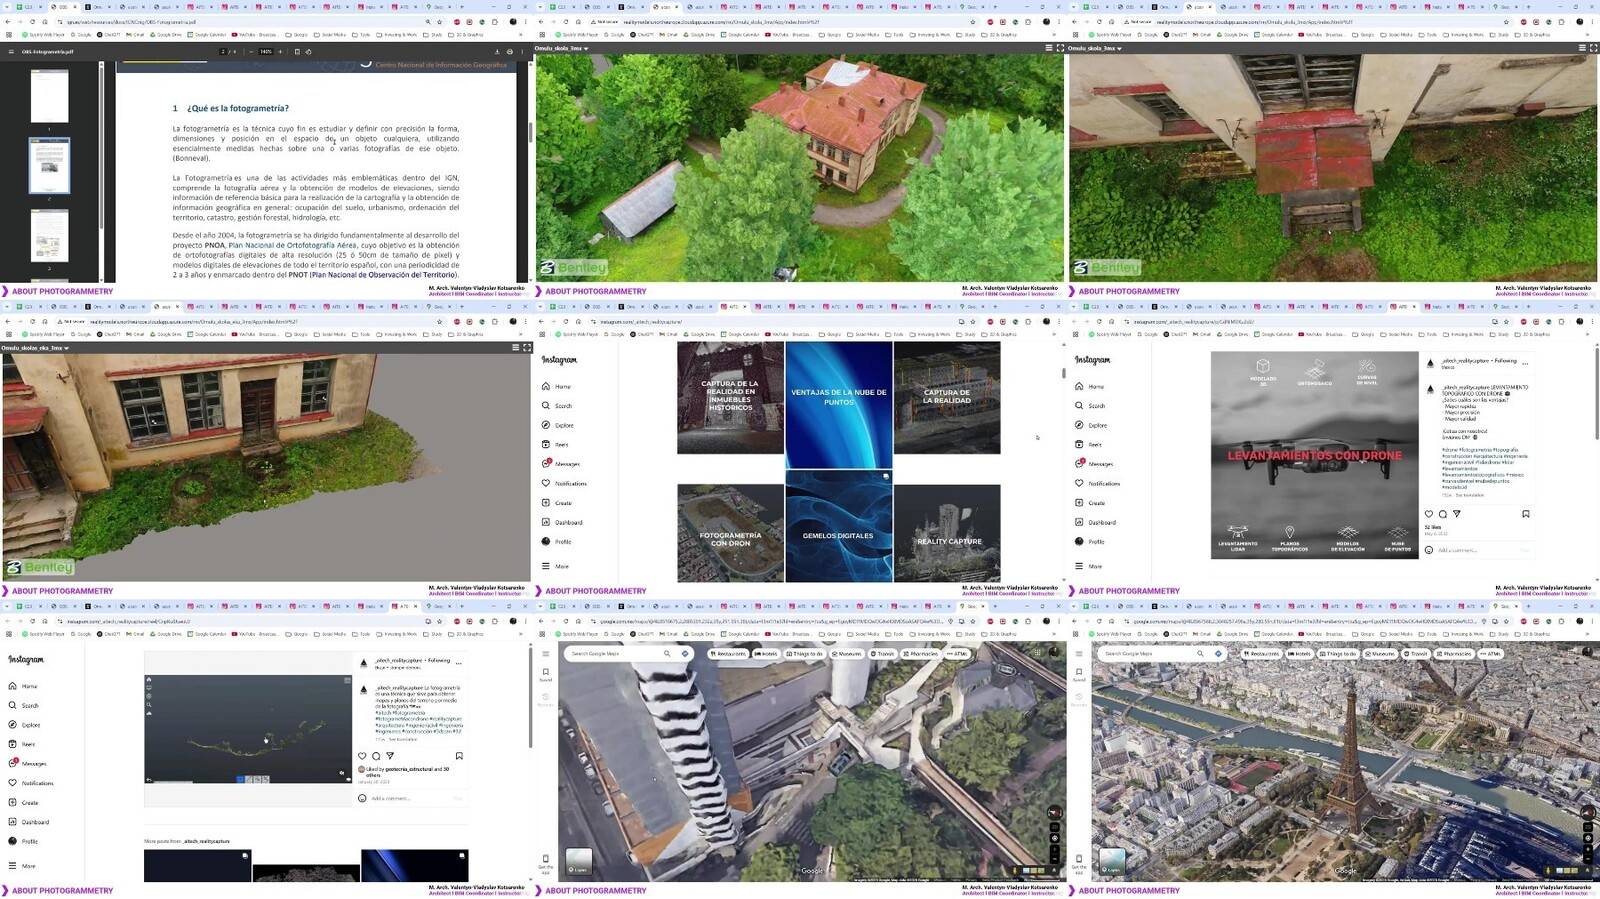Save the Levantamientos con Drone post bookmark
The width and height of the screenshot is (1600, 899).
[1526, 514]
